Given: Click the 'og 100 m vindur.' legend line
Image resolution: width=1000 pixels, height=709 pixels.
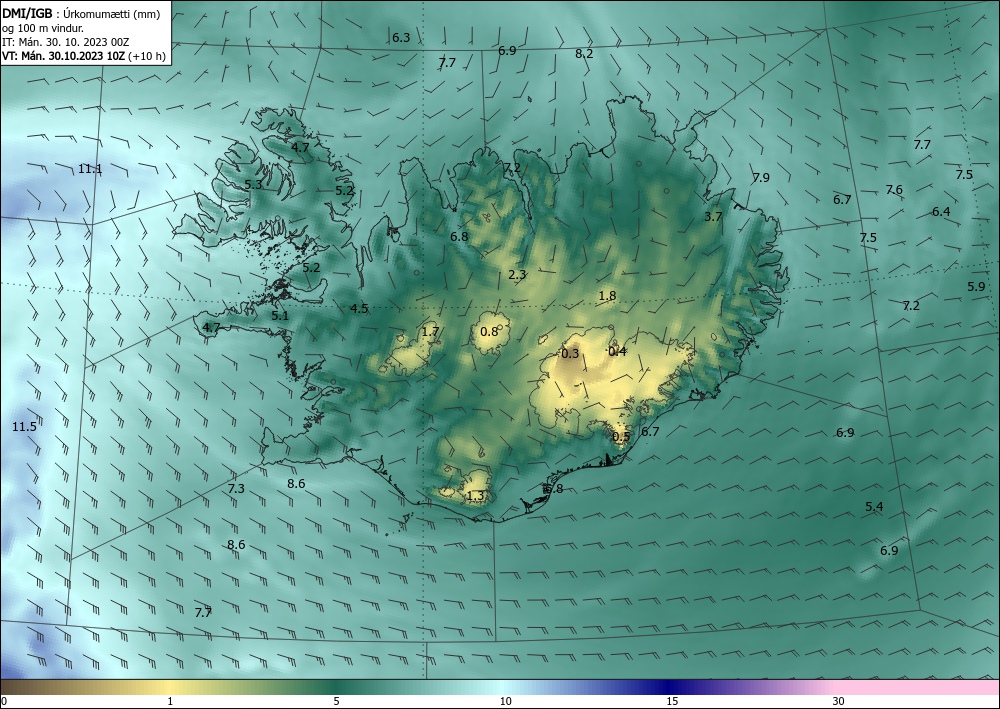Looking at the screenshot, I should (43, 28).
